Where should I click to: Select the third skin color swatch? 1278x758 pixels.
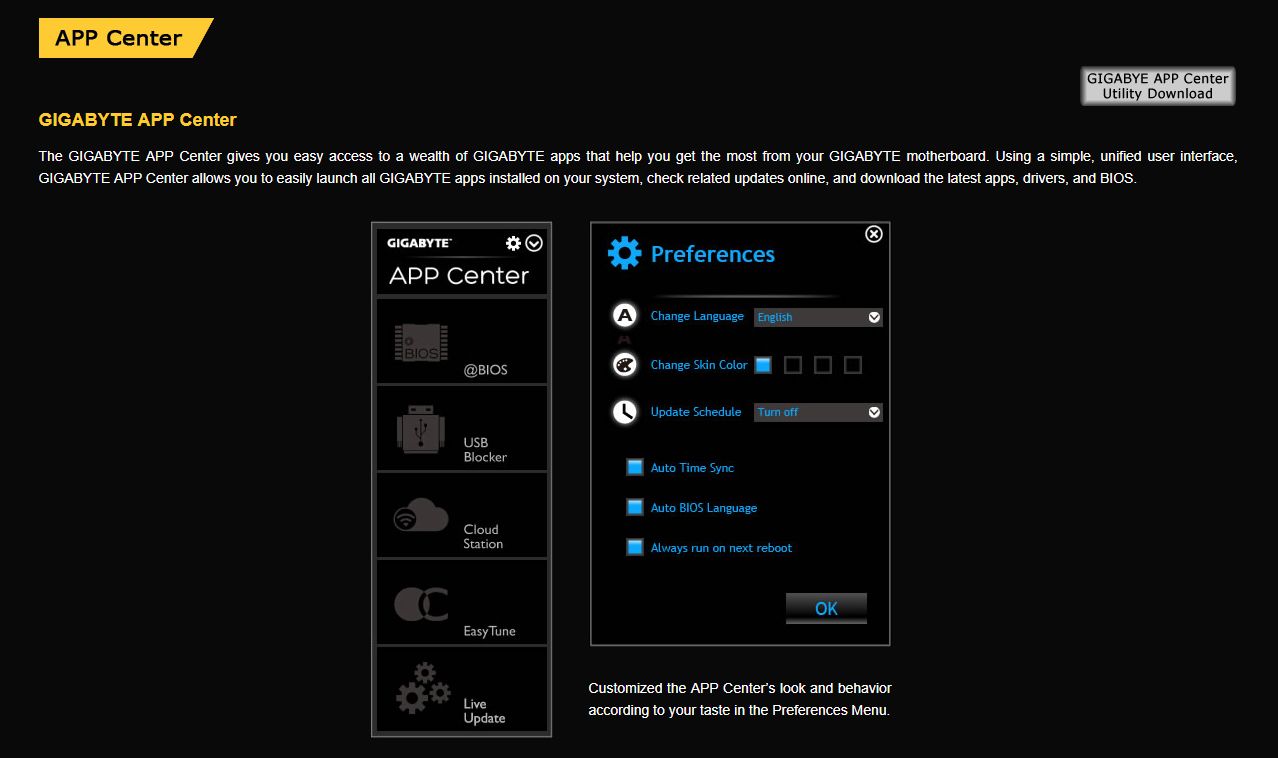tap(823, 365)
